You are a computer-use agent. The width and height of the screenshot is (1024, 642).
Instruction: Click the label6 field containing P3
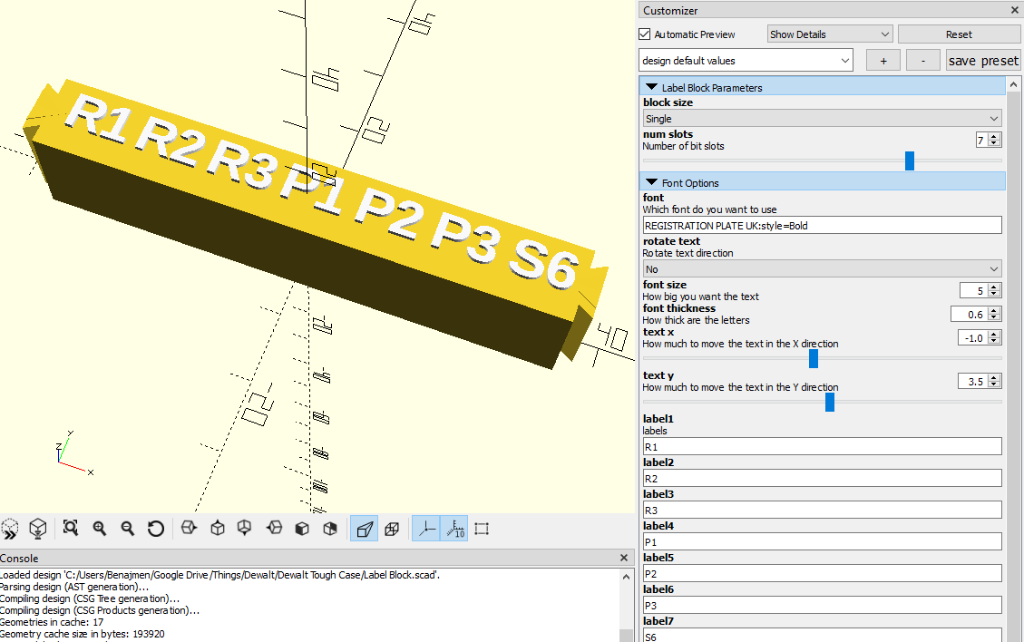point(822,605)
